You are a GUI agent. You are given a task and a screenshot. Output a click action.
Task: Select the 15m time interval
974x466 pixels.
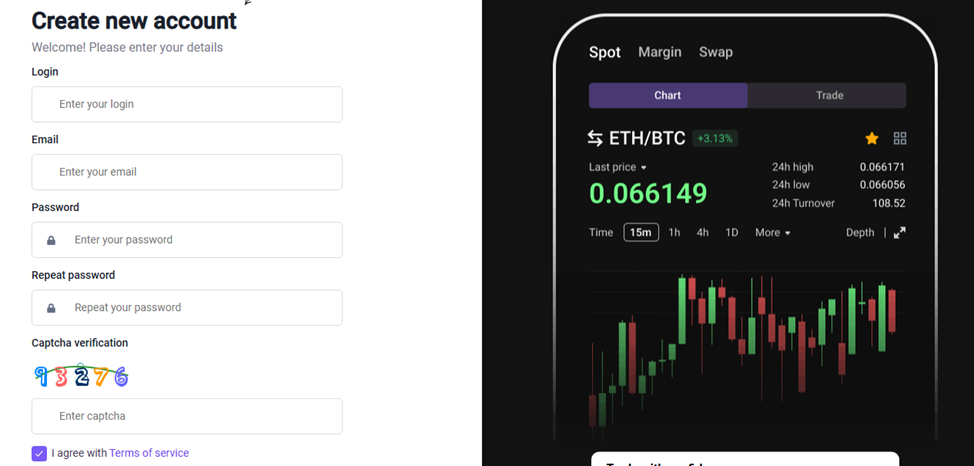coord(641,232)
